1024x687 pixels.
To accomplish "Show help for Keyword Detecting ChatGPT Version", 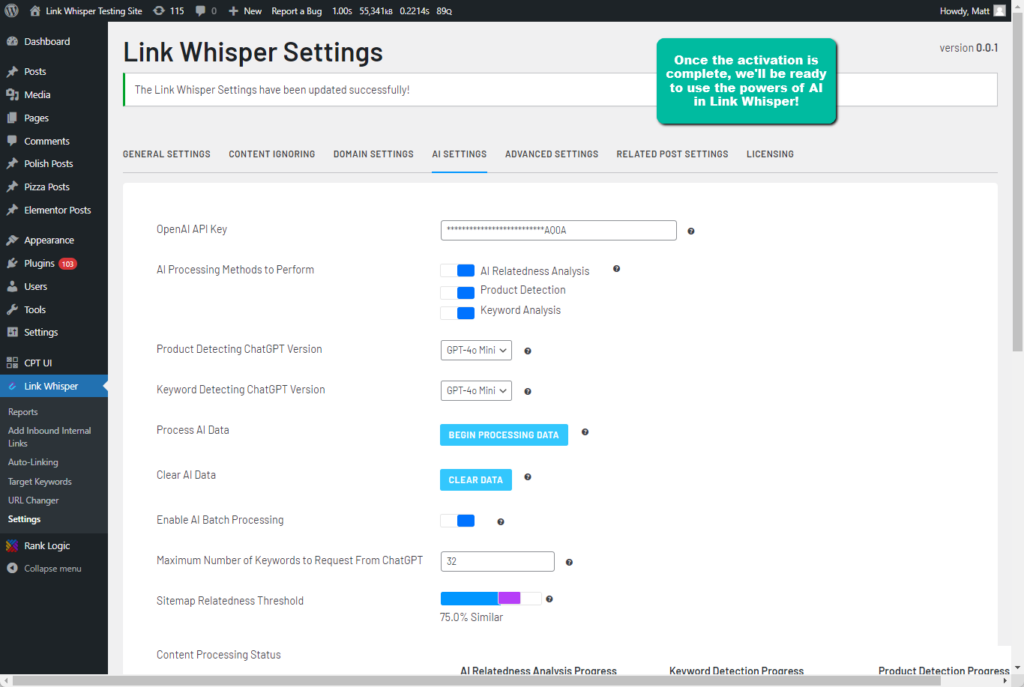I will [528, 392].
